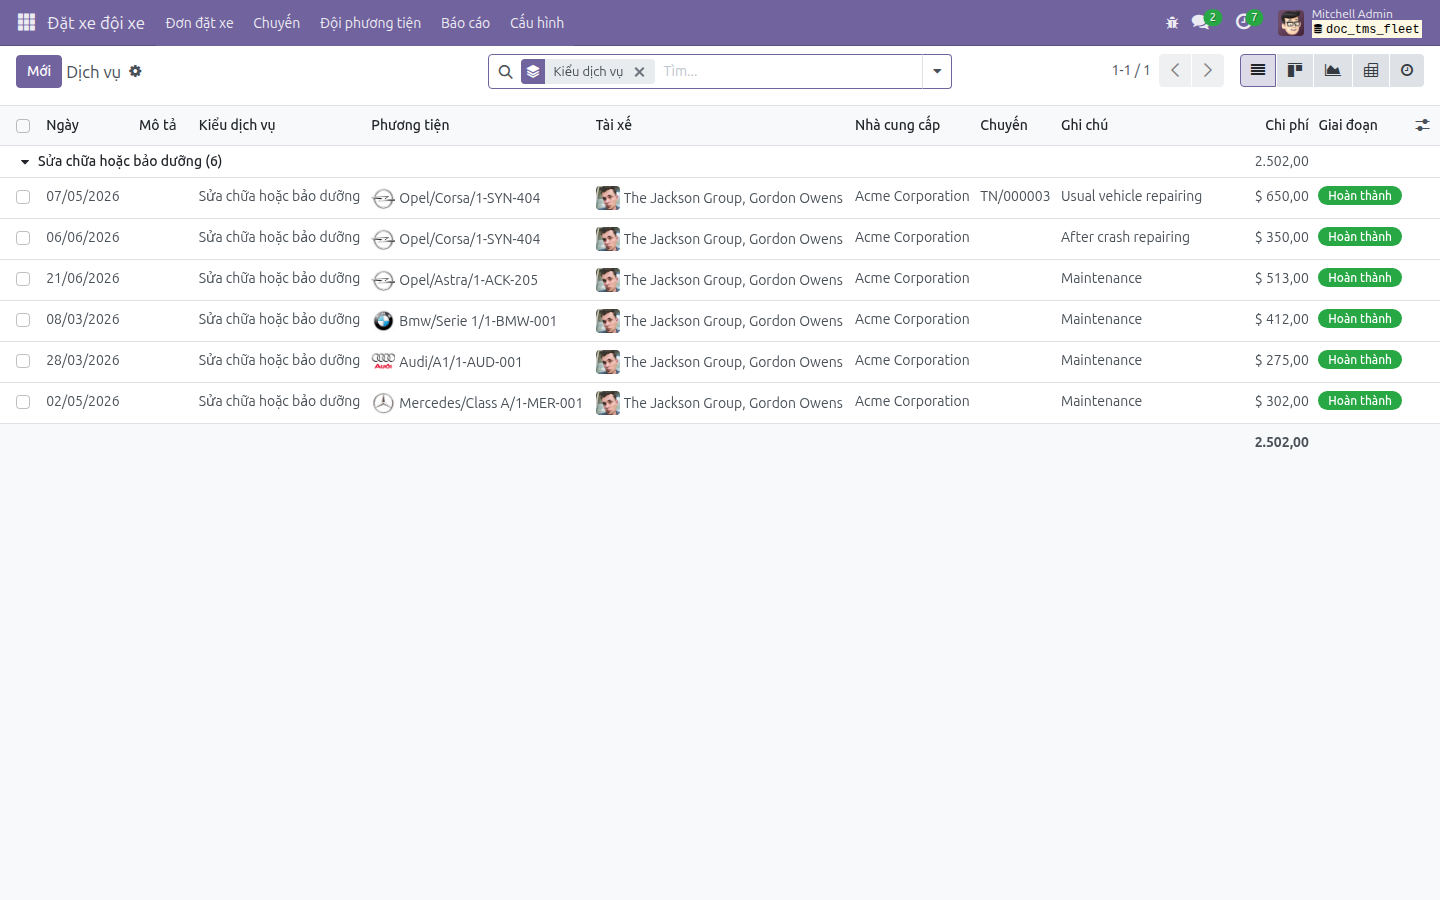Open the conversations messages icon
Viewport: 1440px width, 900px height.
1201,22
